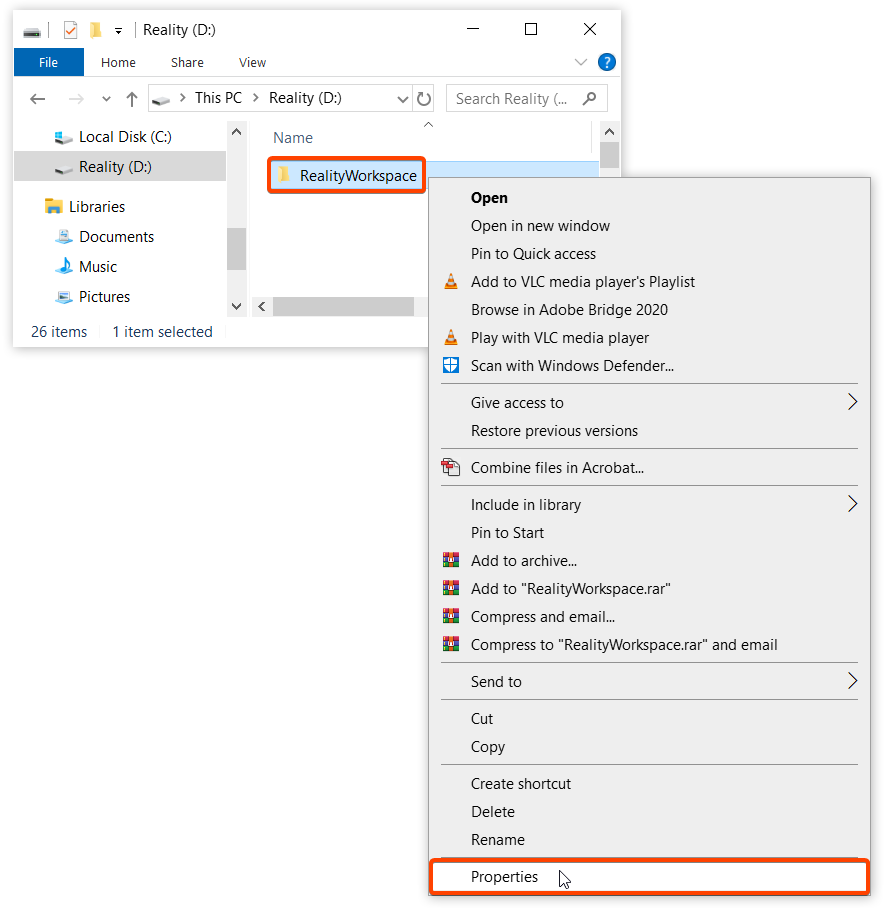The image size is (886, 908).
Task: Open the address bar history dropdown
Action: coord(403,98)
